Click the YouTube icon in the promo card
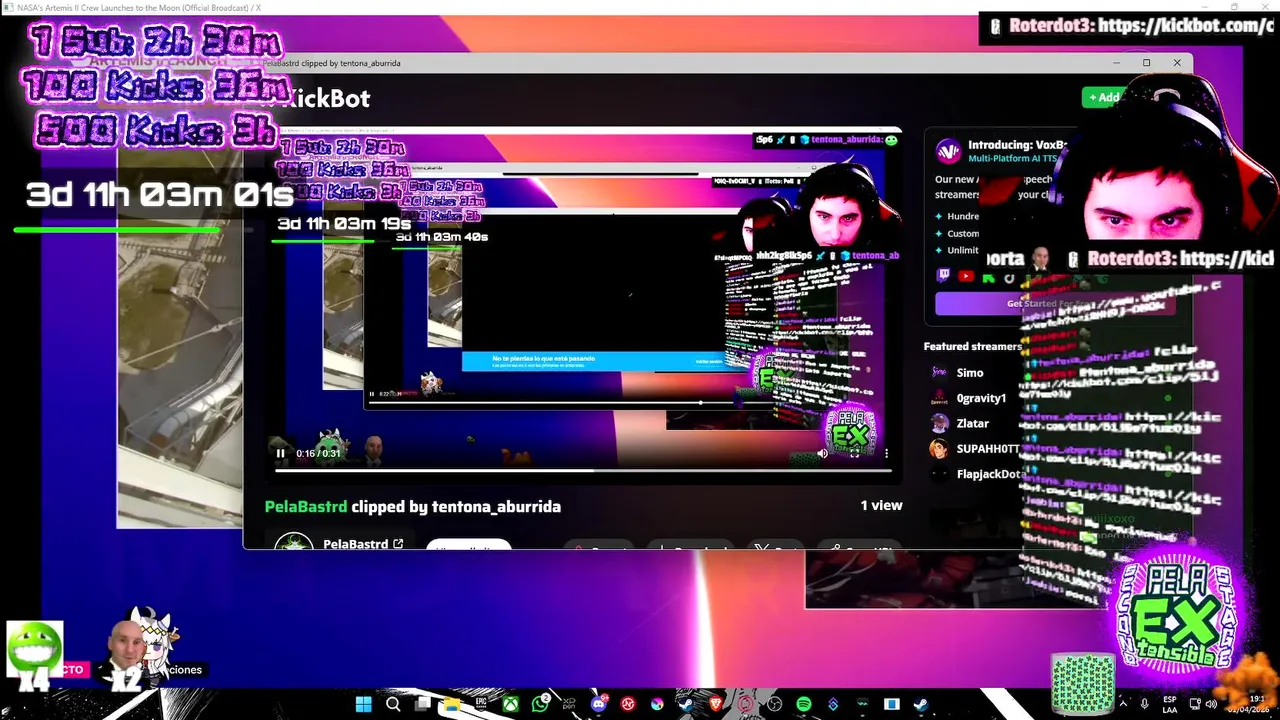 966,277
